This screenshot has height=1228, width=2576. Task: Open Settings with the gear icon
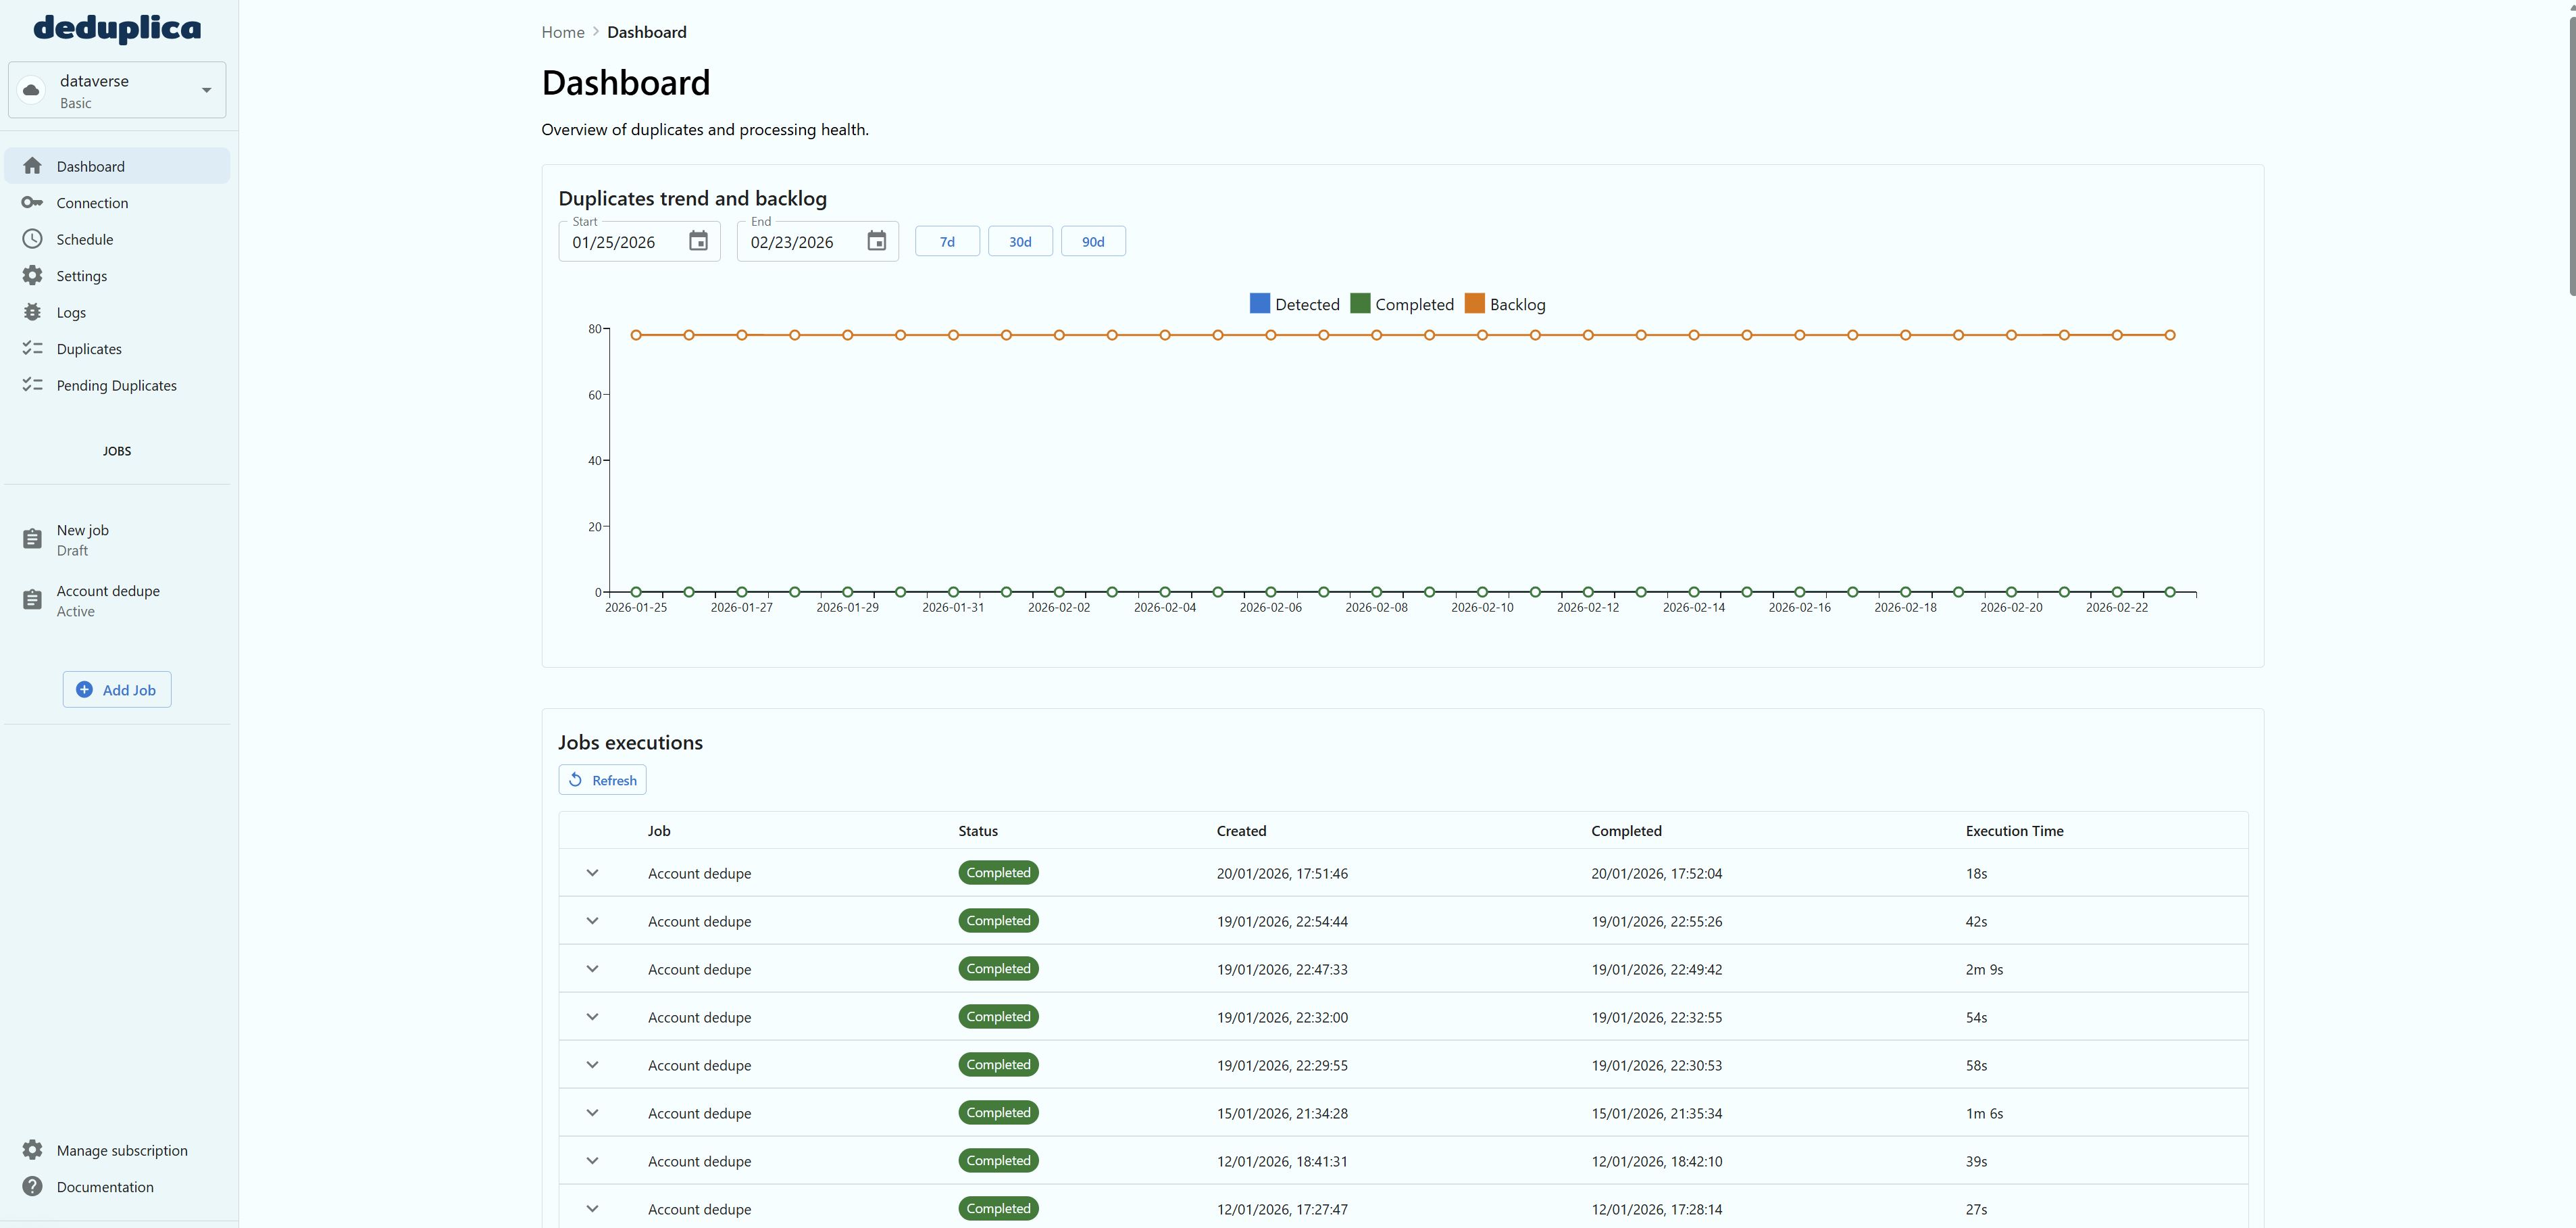pyautogui.click(x=33, y=275)
